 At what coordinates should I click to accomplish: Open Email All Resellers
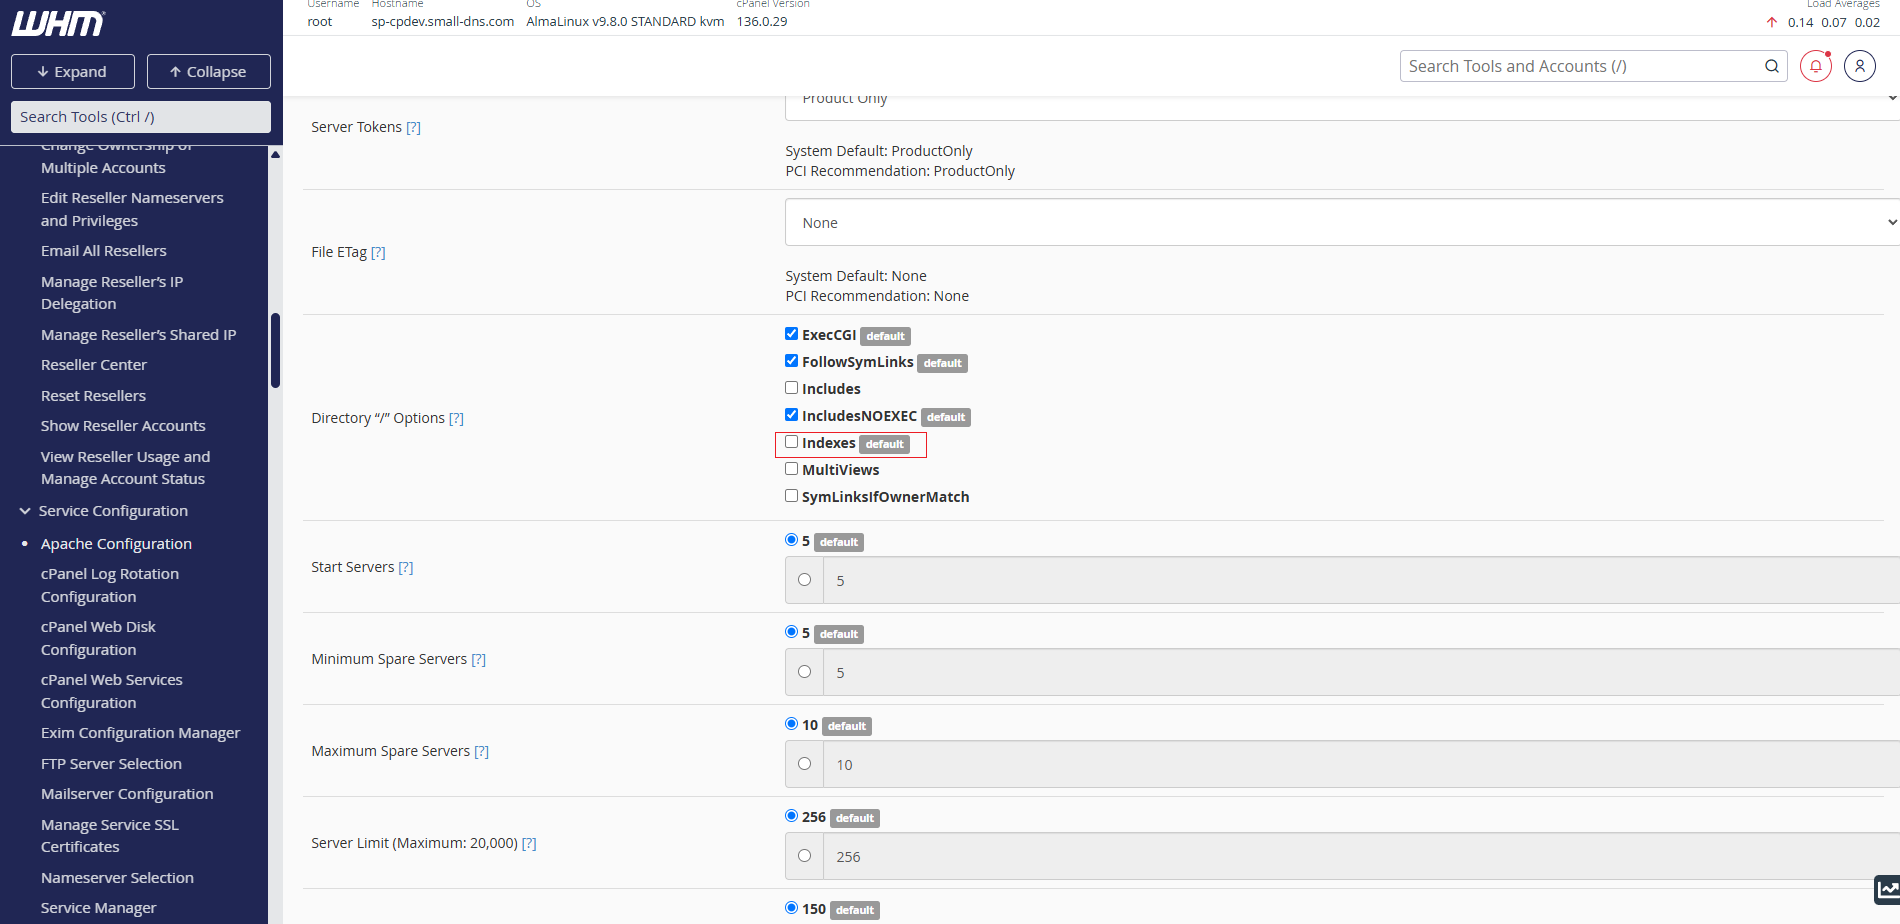click(104, 251)
